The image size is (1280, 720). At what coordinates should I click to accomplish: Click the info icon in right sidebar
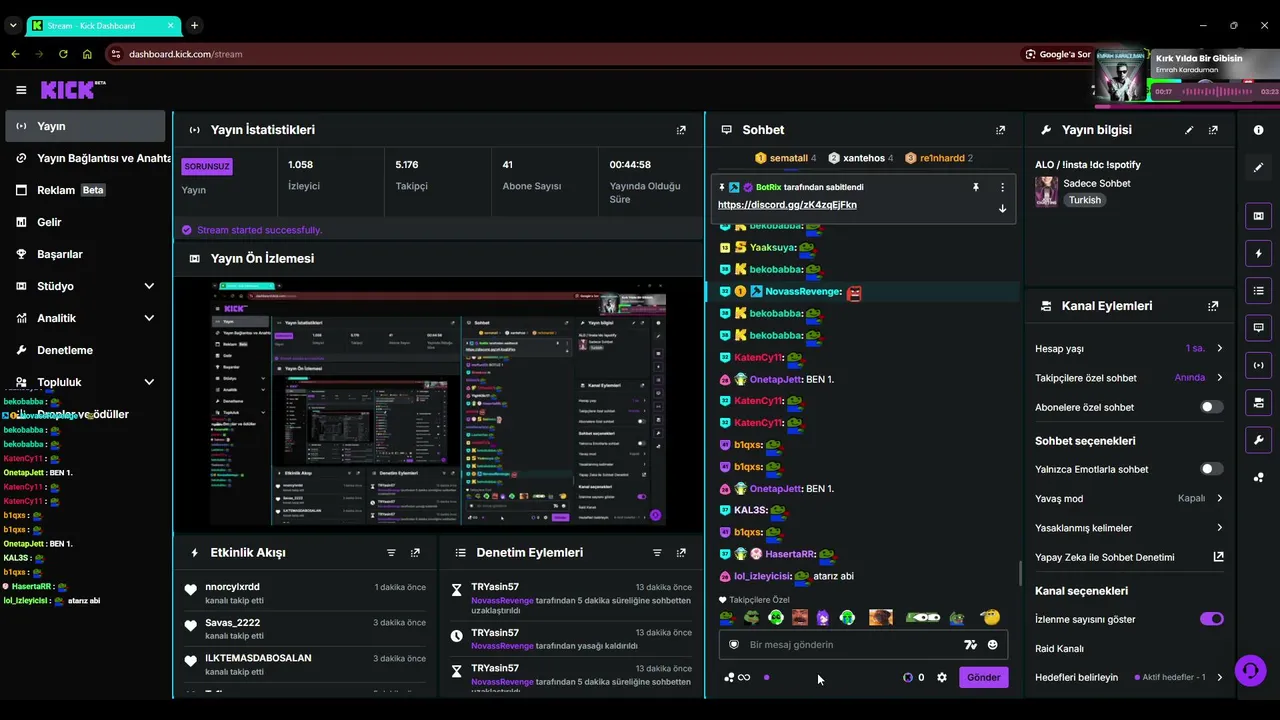(1258, 130)
